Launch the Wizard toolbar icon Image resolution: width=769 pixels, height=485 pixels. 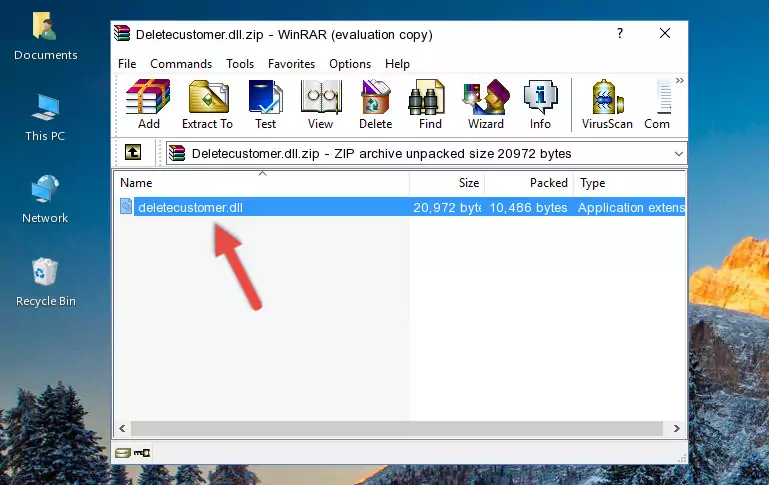click(486, 104)
